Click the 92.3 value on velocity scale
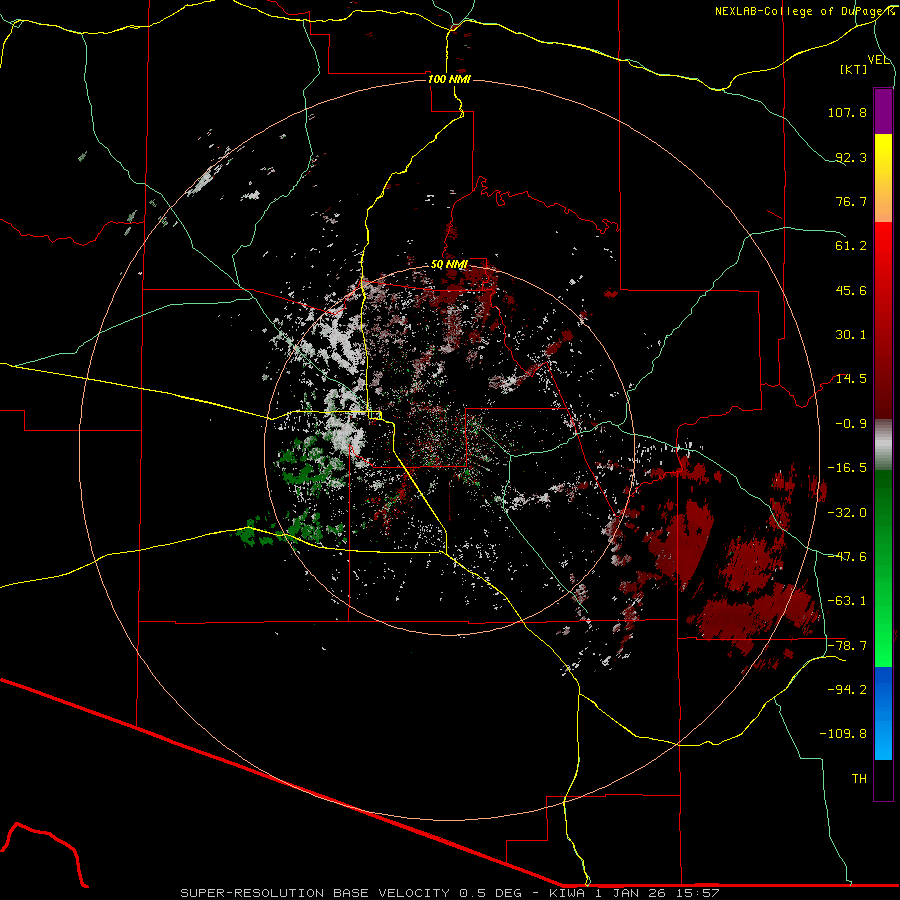The image size is (900, 900). [851, 157]
